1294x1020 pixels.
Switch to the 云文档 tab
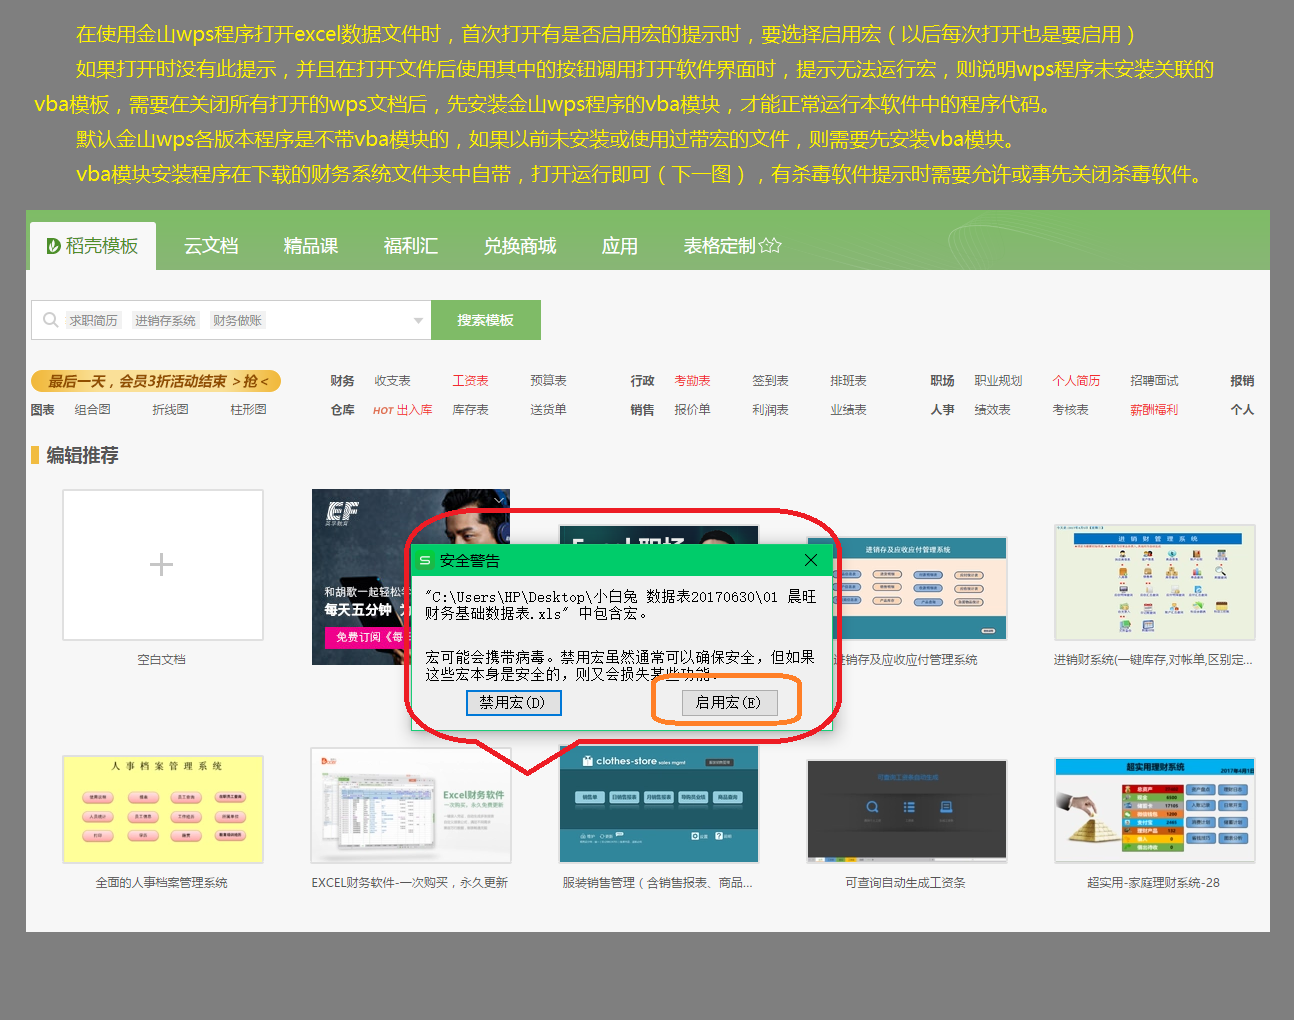(x=210, y=245)
